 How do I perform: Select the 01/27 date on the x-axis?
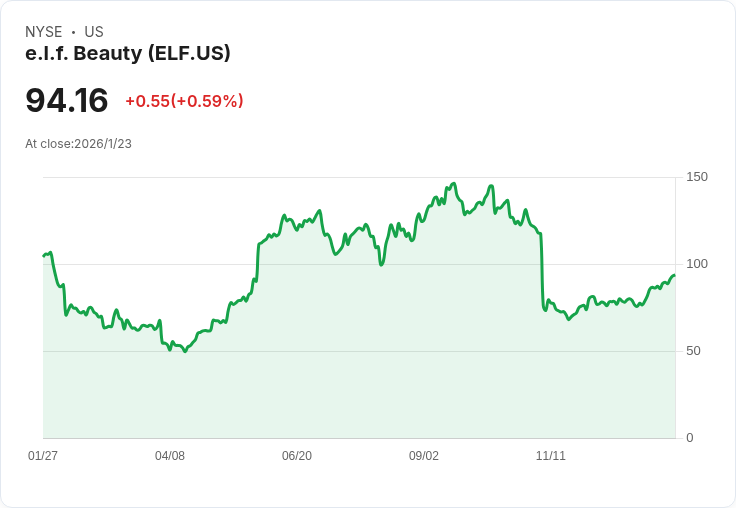click(43, 456)
